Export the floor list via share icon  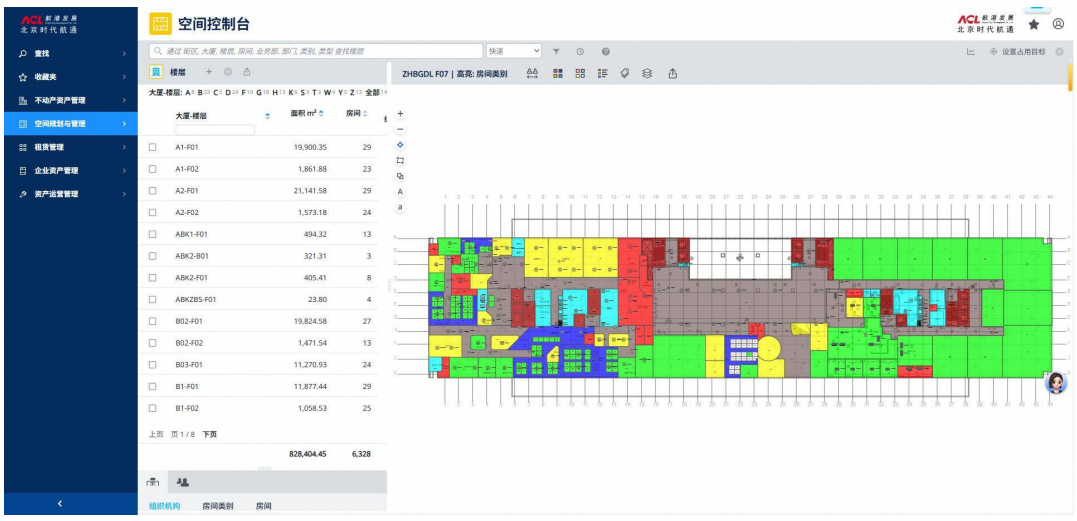pyautogui.click(x=247, y=71)
